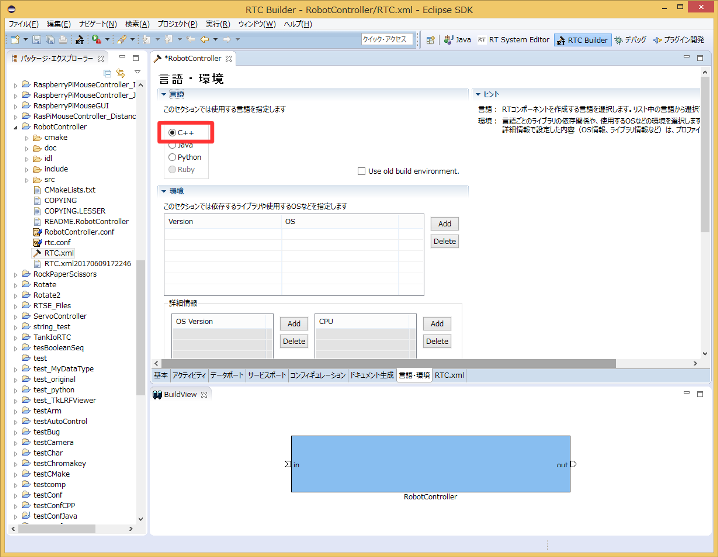Click Delete beside the CPU list
718x557 pixels.
(x=437, y=341)
